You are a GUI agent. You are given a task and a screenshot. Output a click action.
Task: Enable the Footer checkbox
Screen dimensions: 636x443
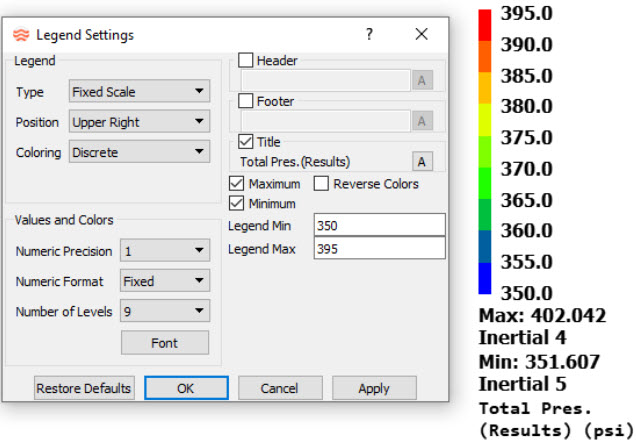pyautogui.click(x=246, y=101)
